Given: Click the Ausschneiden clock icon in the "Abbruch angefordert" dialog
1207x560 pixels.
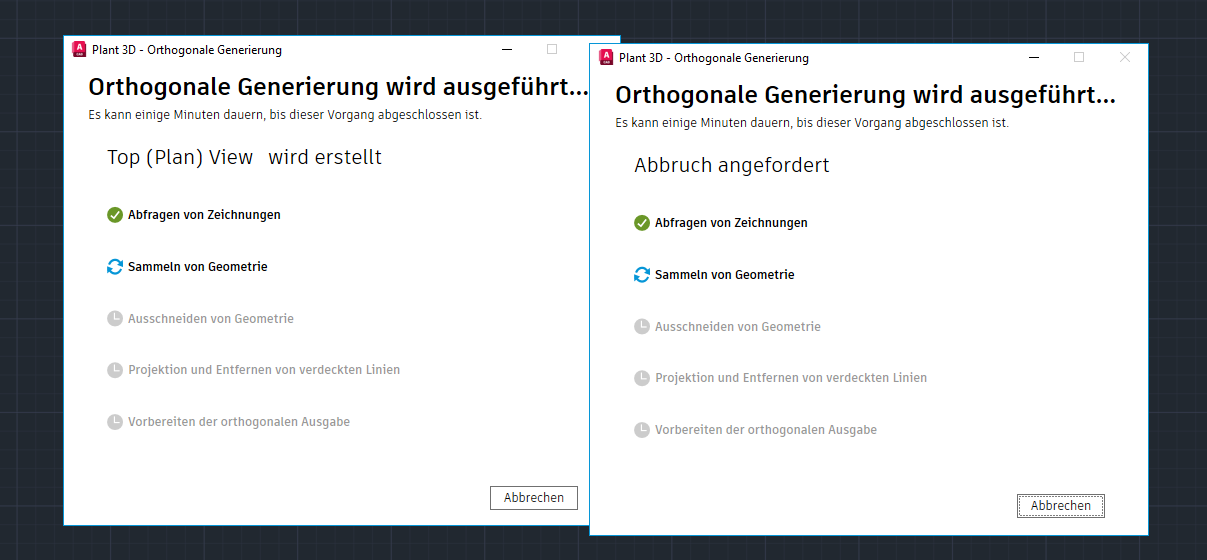Looking at the screenshot, I should tap(642, 327).
